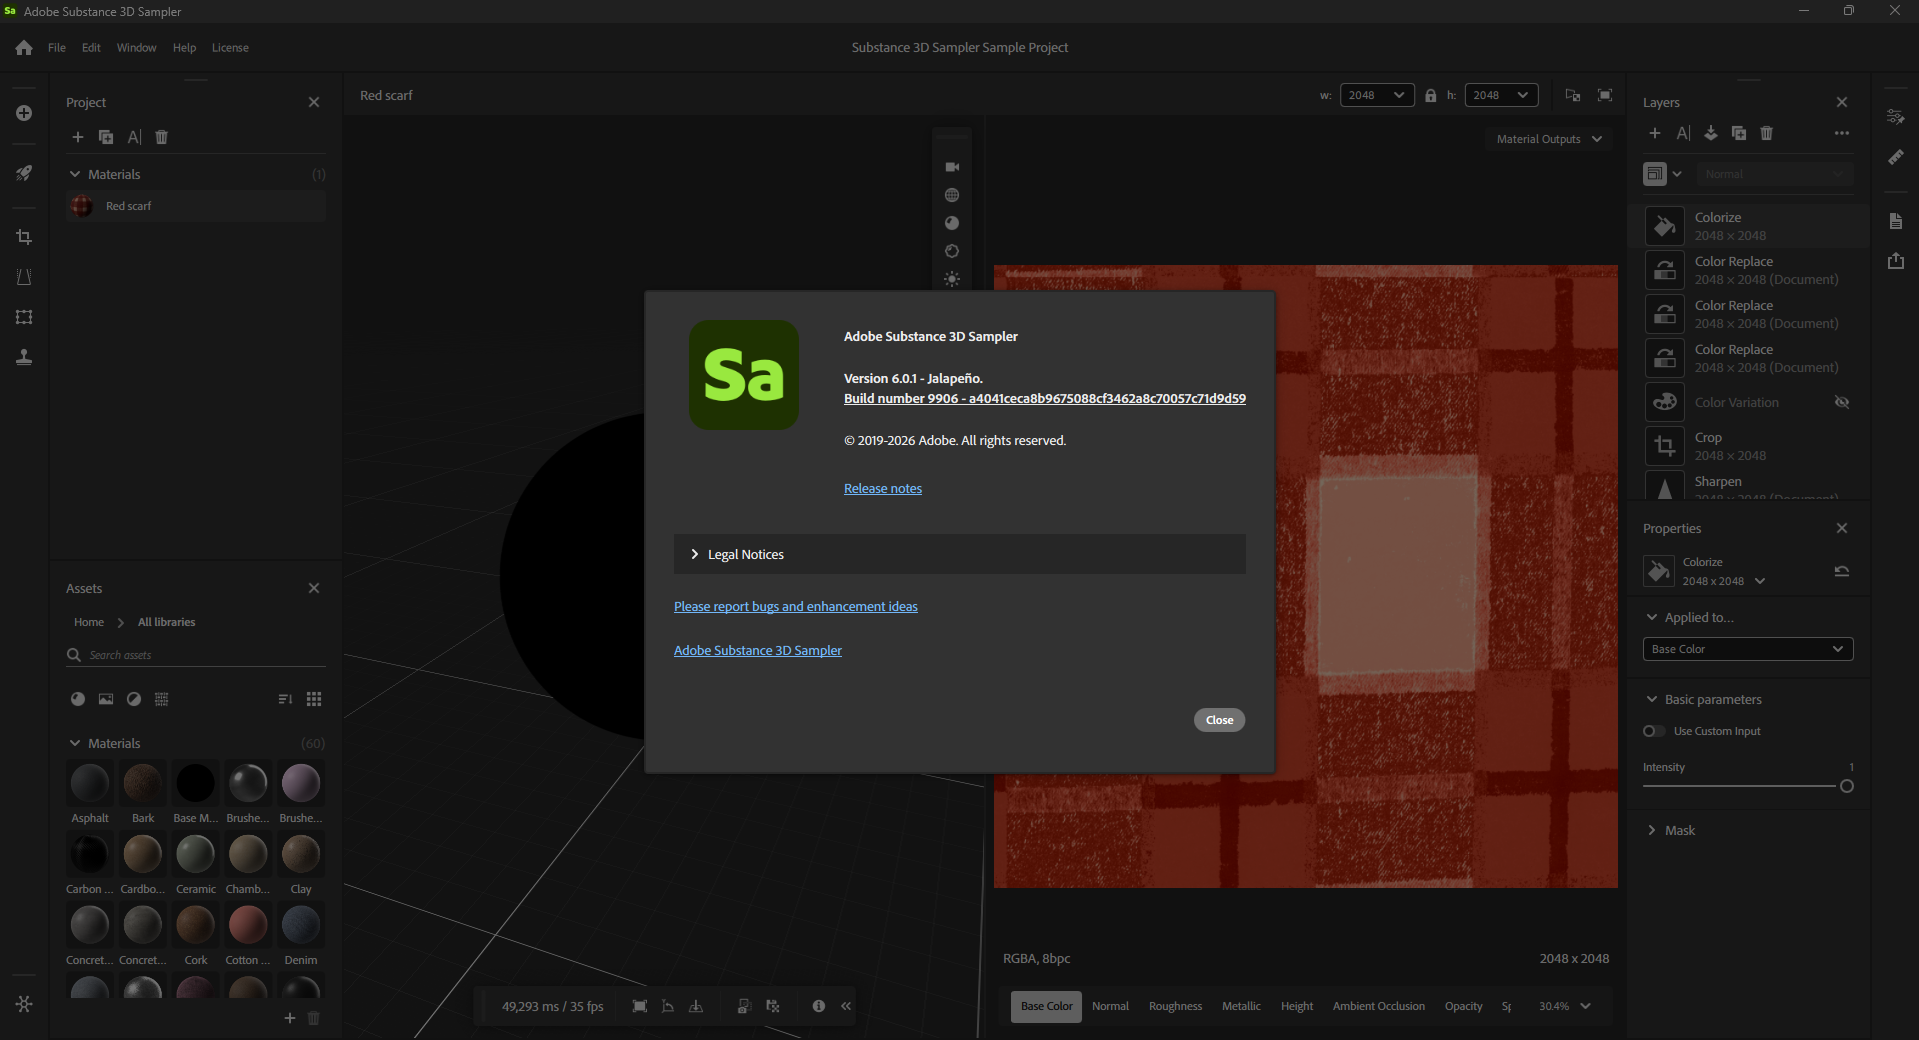The width and height of the screenshot is (1919, 1040).
Task: Open the height resolution dropdown
Action: (x=1502, y=95)
